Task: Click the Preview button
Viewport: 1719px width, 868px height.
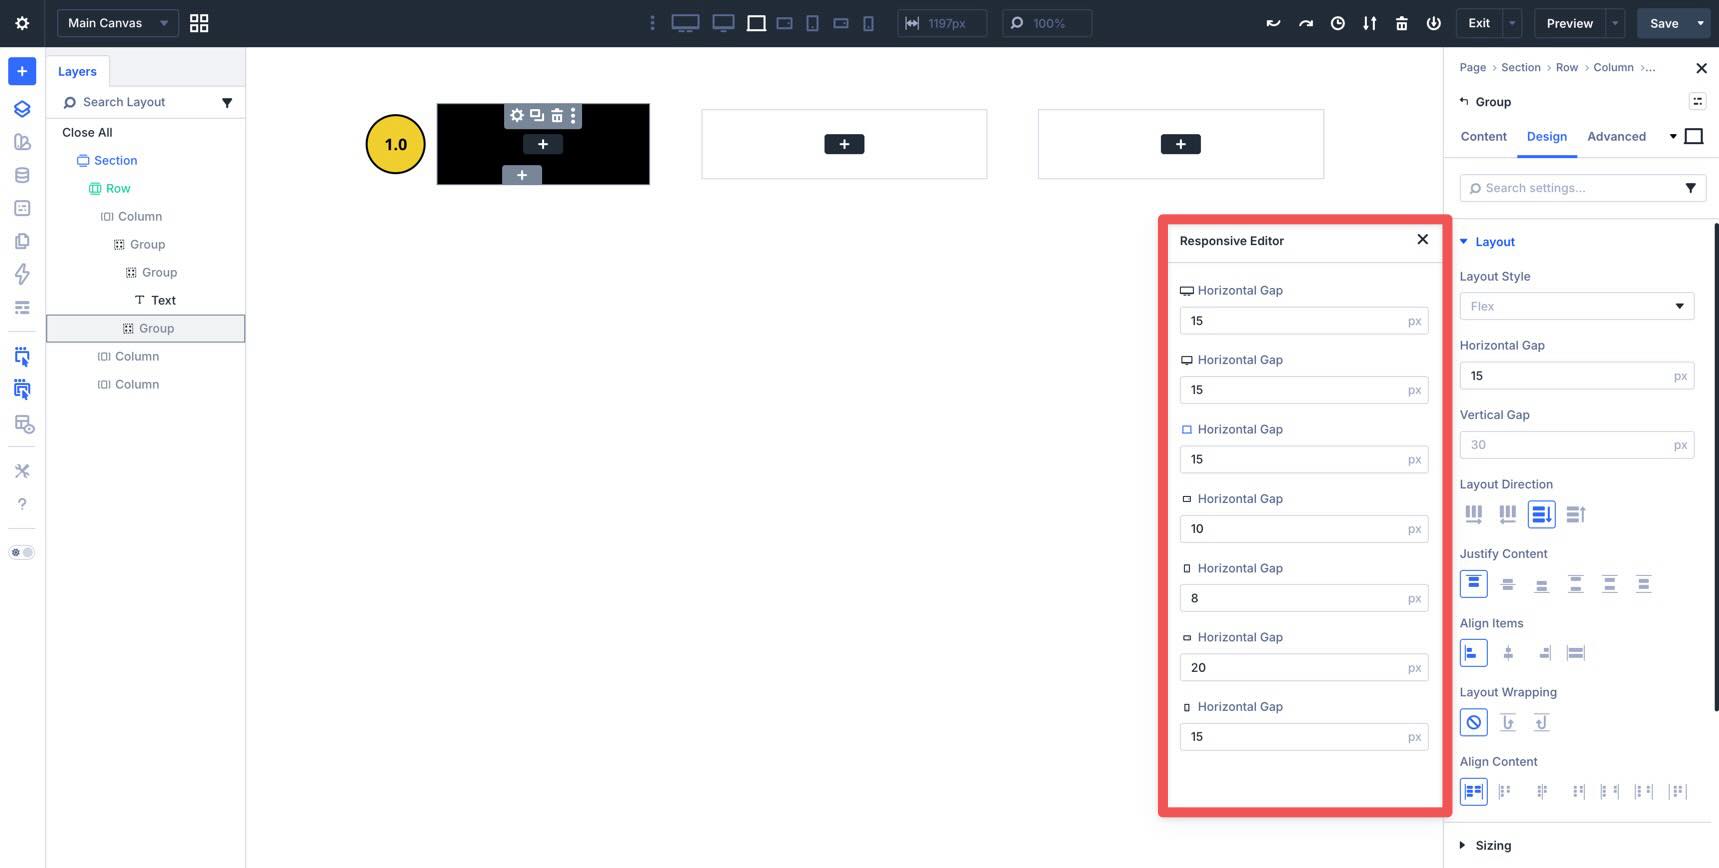Action: (1569, 23)
